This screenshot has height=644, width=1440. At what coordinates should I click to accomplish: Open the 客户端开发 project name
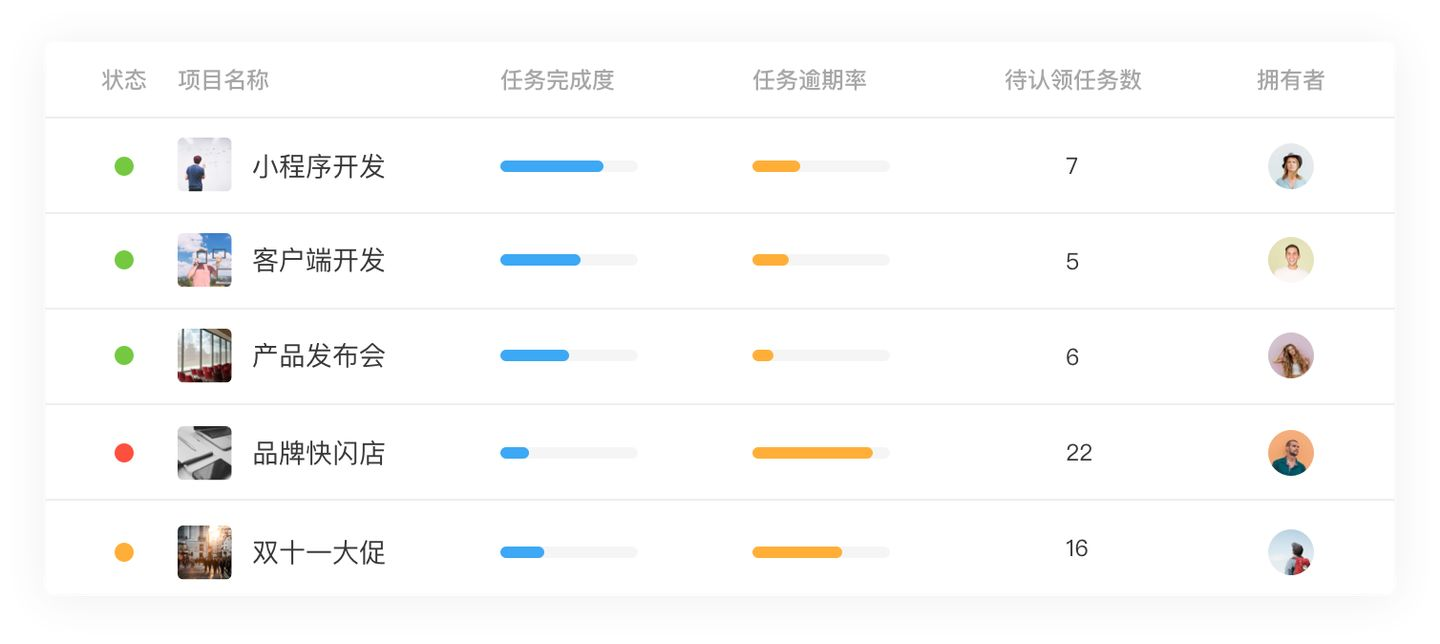[319, 261]
